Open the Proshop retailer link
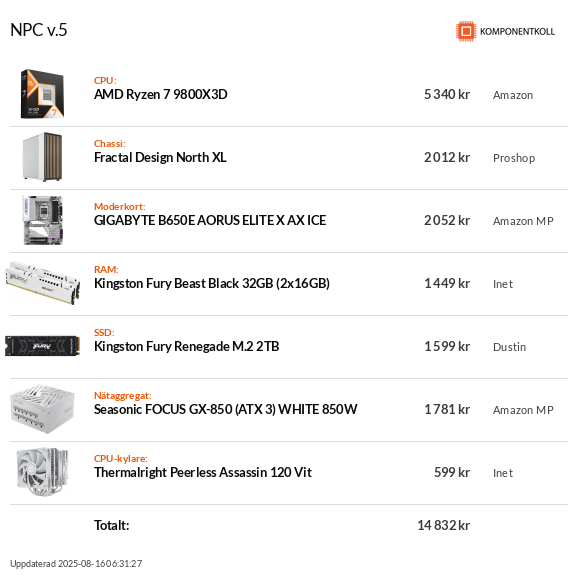The image size is (577, 577). click(514, 158)
